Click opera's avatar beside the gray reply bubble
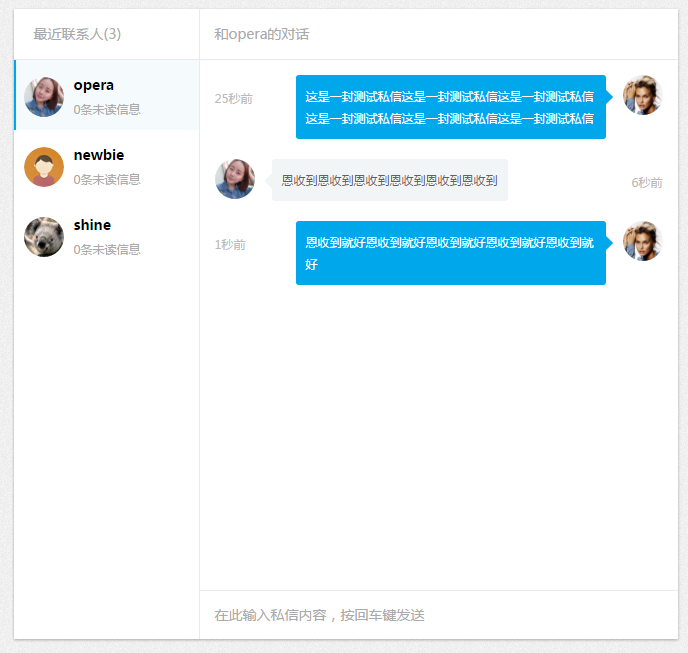Viewport: 688px width, 653px height. [235, 179]
